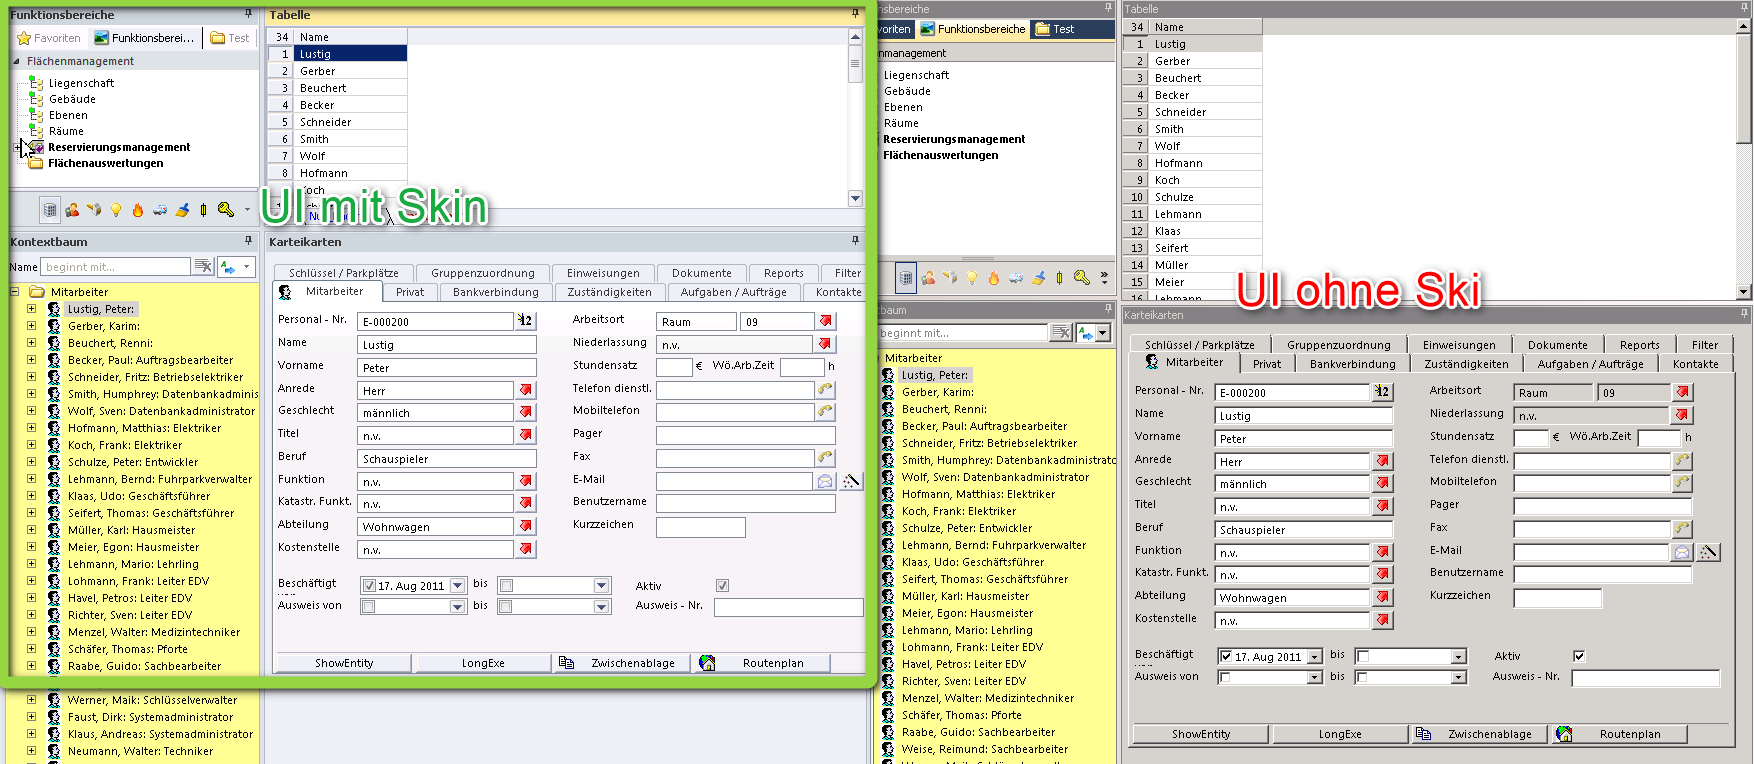This screenshot has width=1754, height=764.
Task: Click red arrow next to Anrede, skinned UI
Action: [x=526, y=390]
